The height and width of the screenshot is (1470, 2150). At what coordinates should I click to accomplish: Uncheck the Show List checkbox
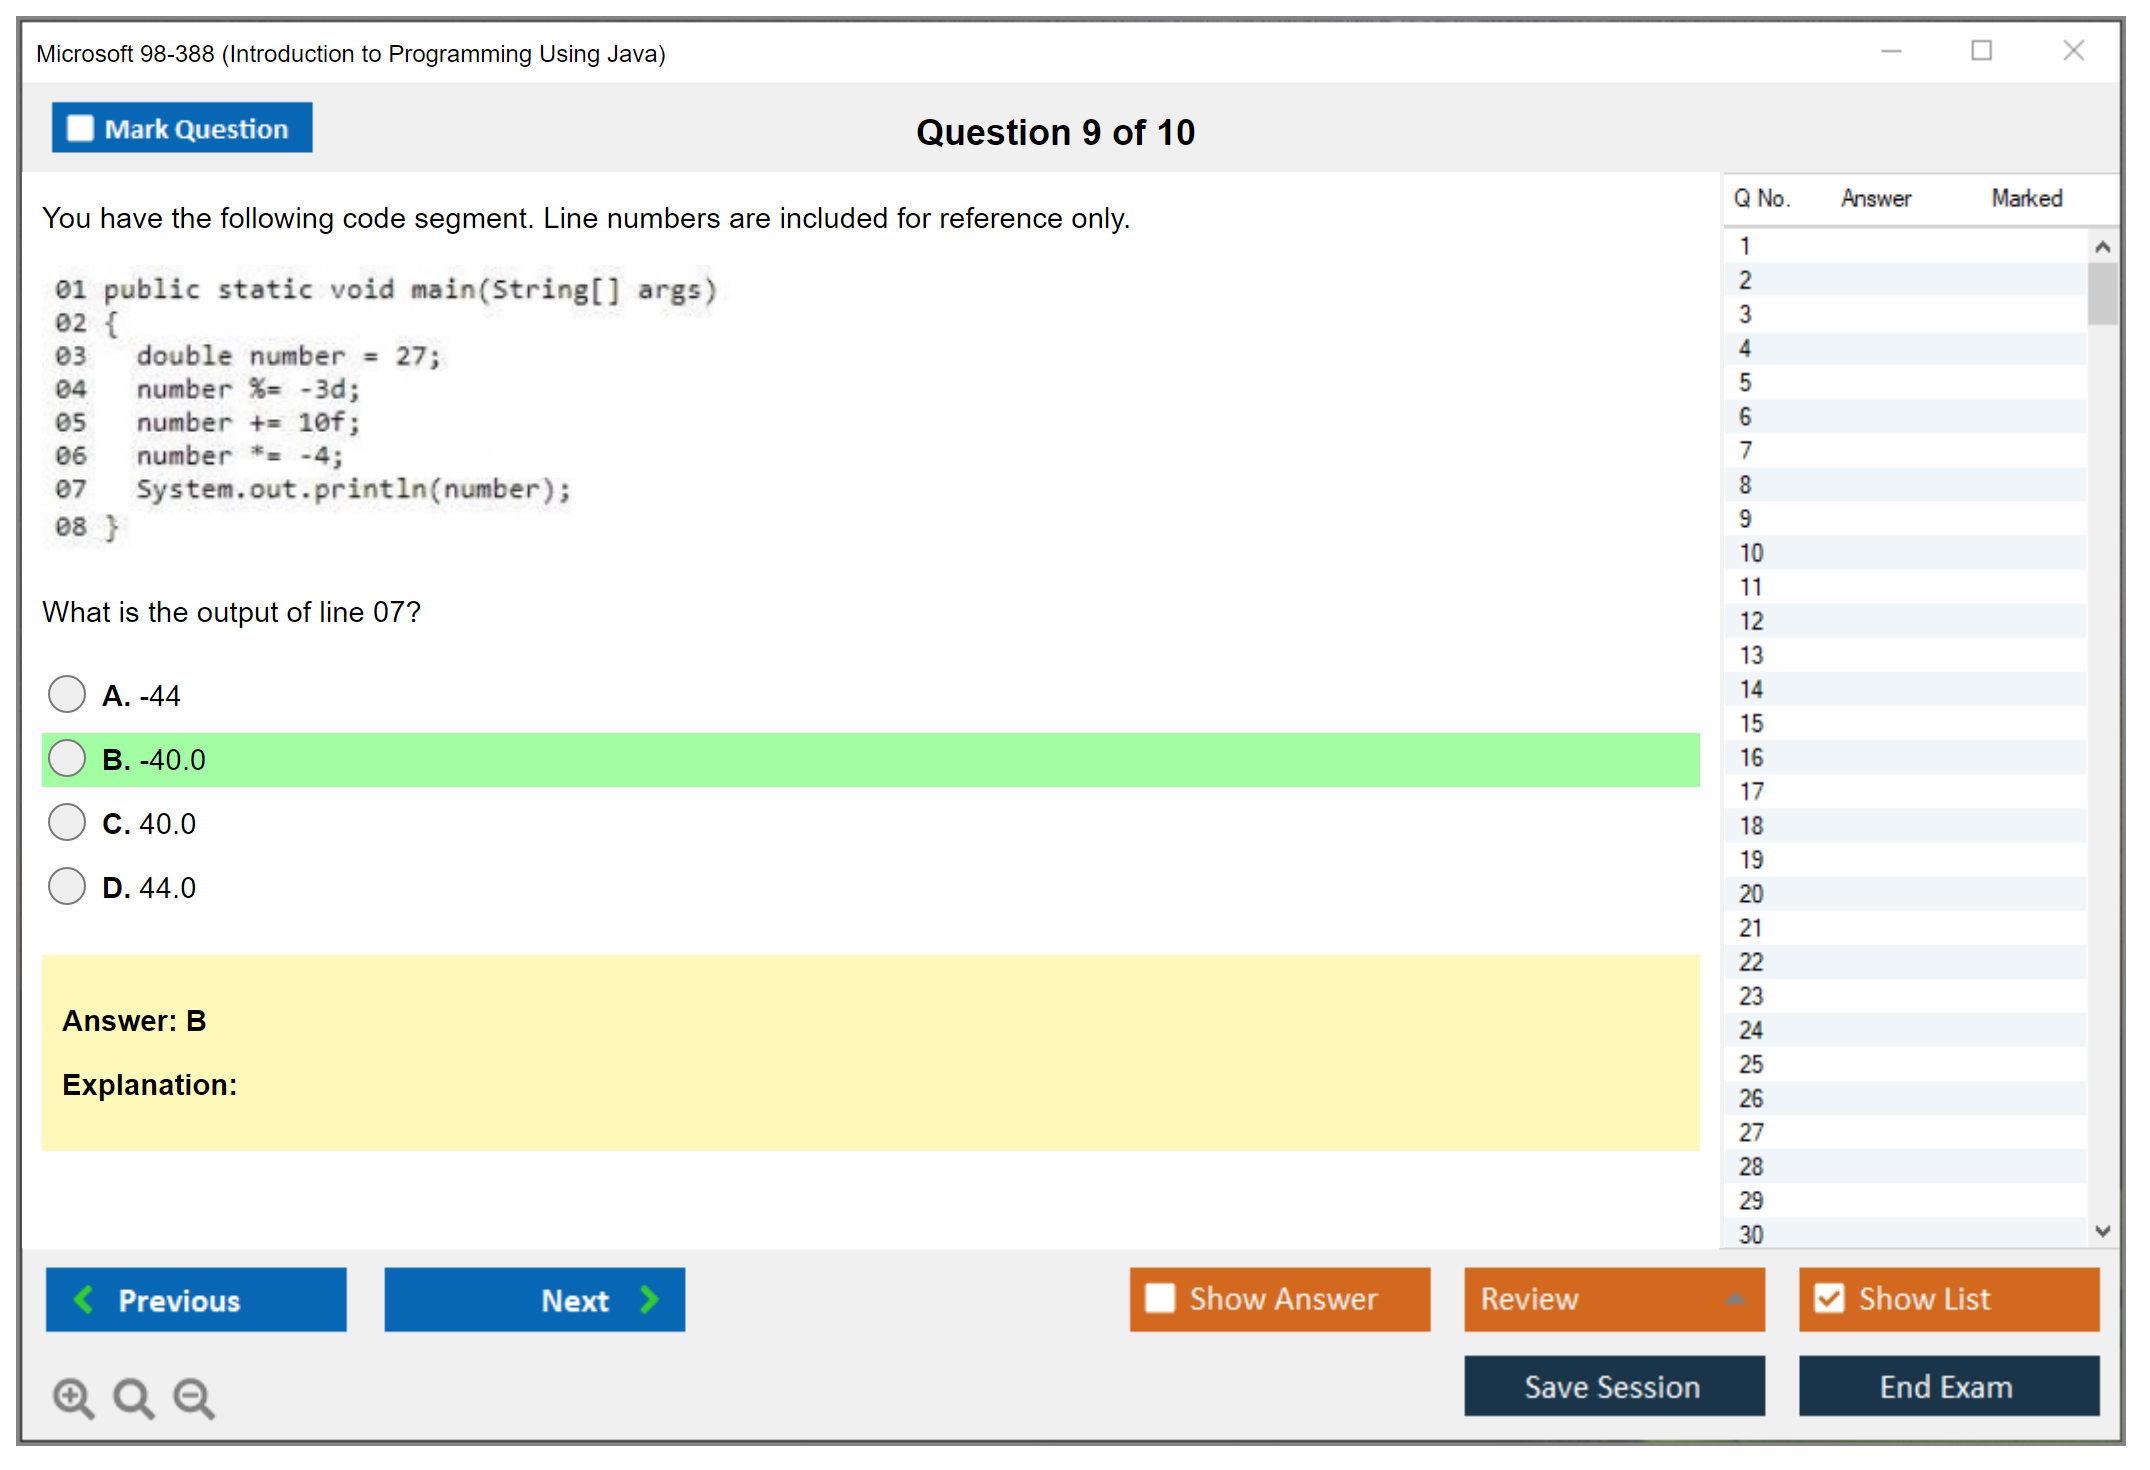click(x=1829, y=1298)
